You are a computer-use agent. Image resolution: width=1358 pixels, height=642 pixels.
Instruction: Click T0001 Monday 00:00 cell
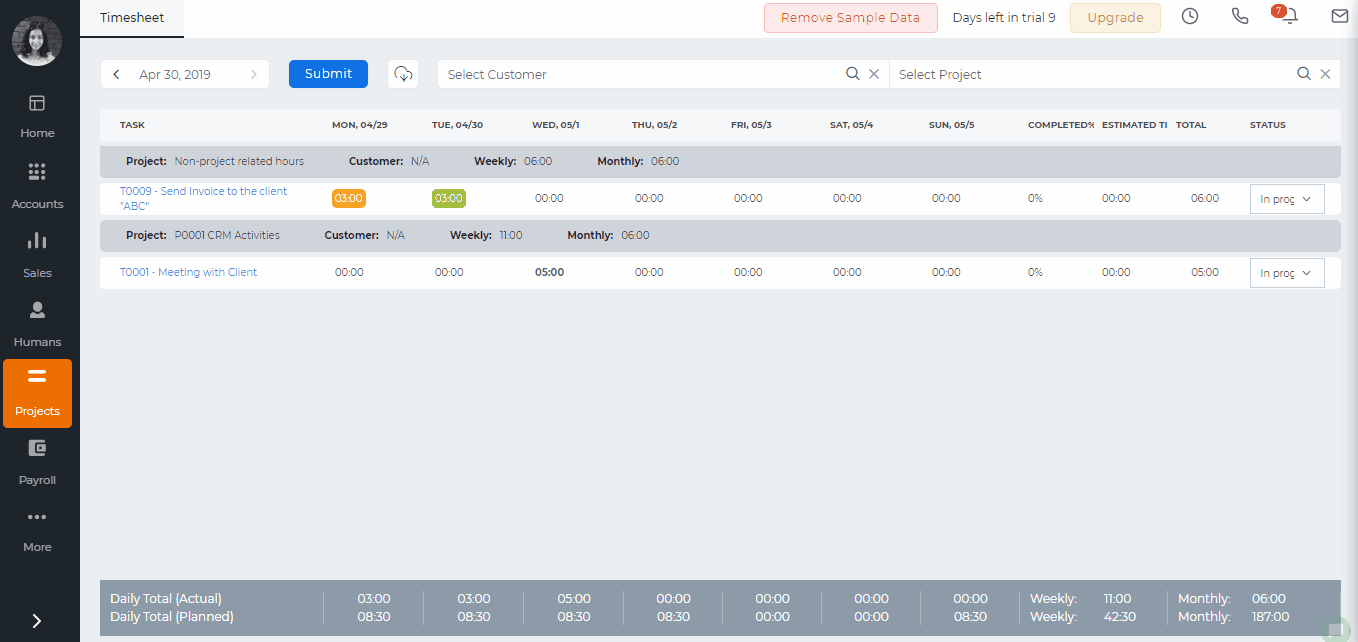pos(349,272)
